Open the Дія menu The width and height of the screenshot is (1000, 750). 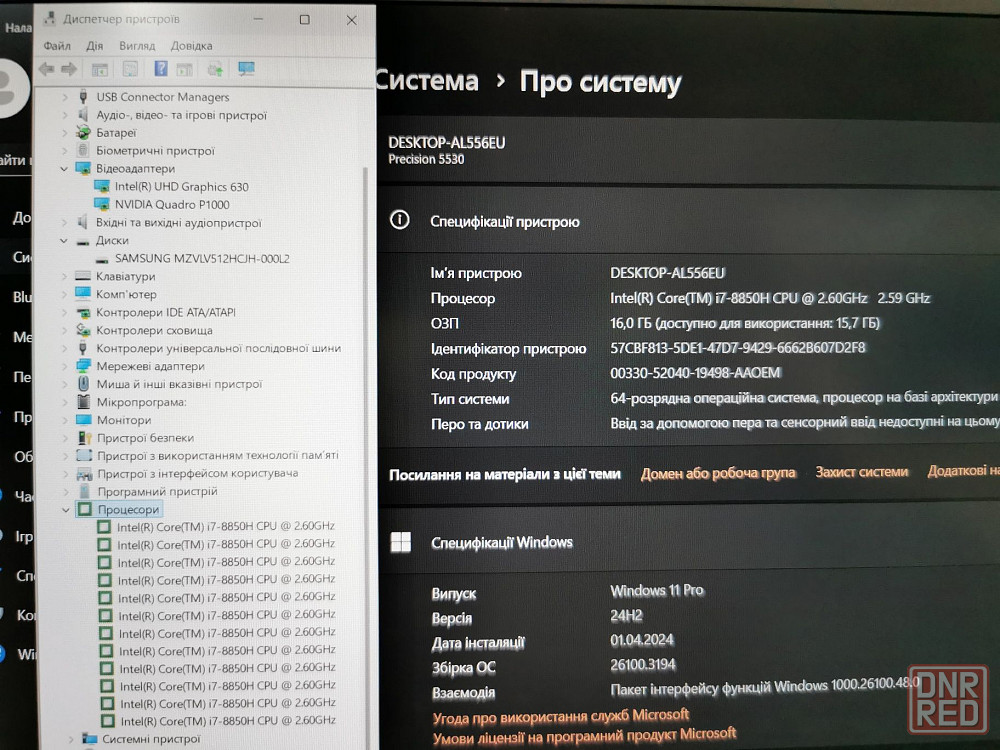point(94,46)
